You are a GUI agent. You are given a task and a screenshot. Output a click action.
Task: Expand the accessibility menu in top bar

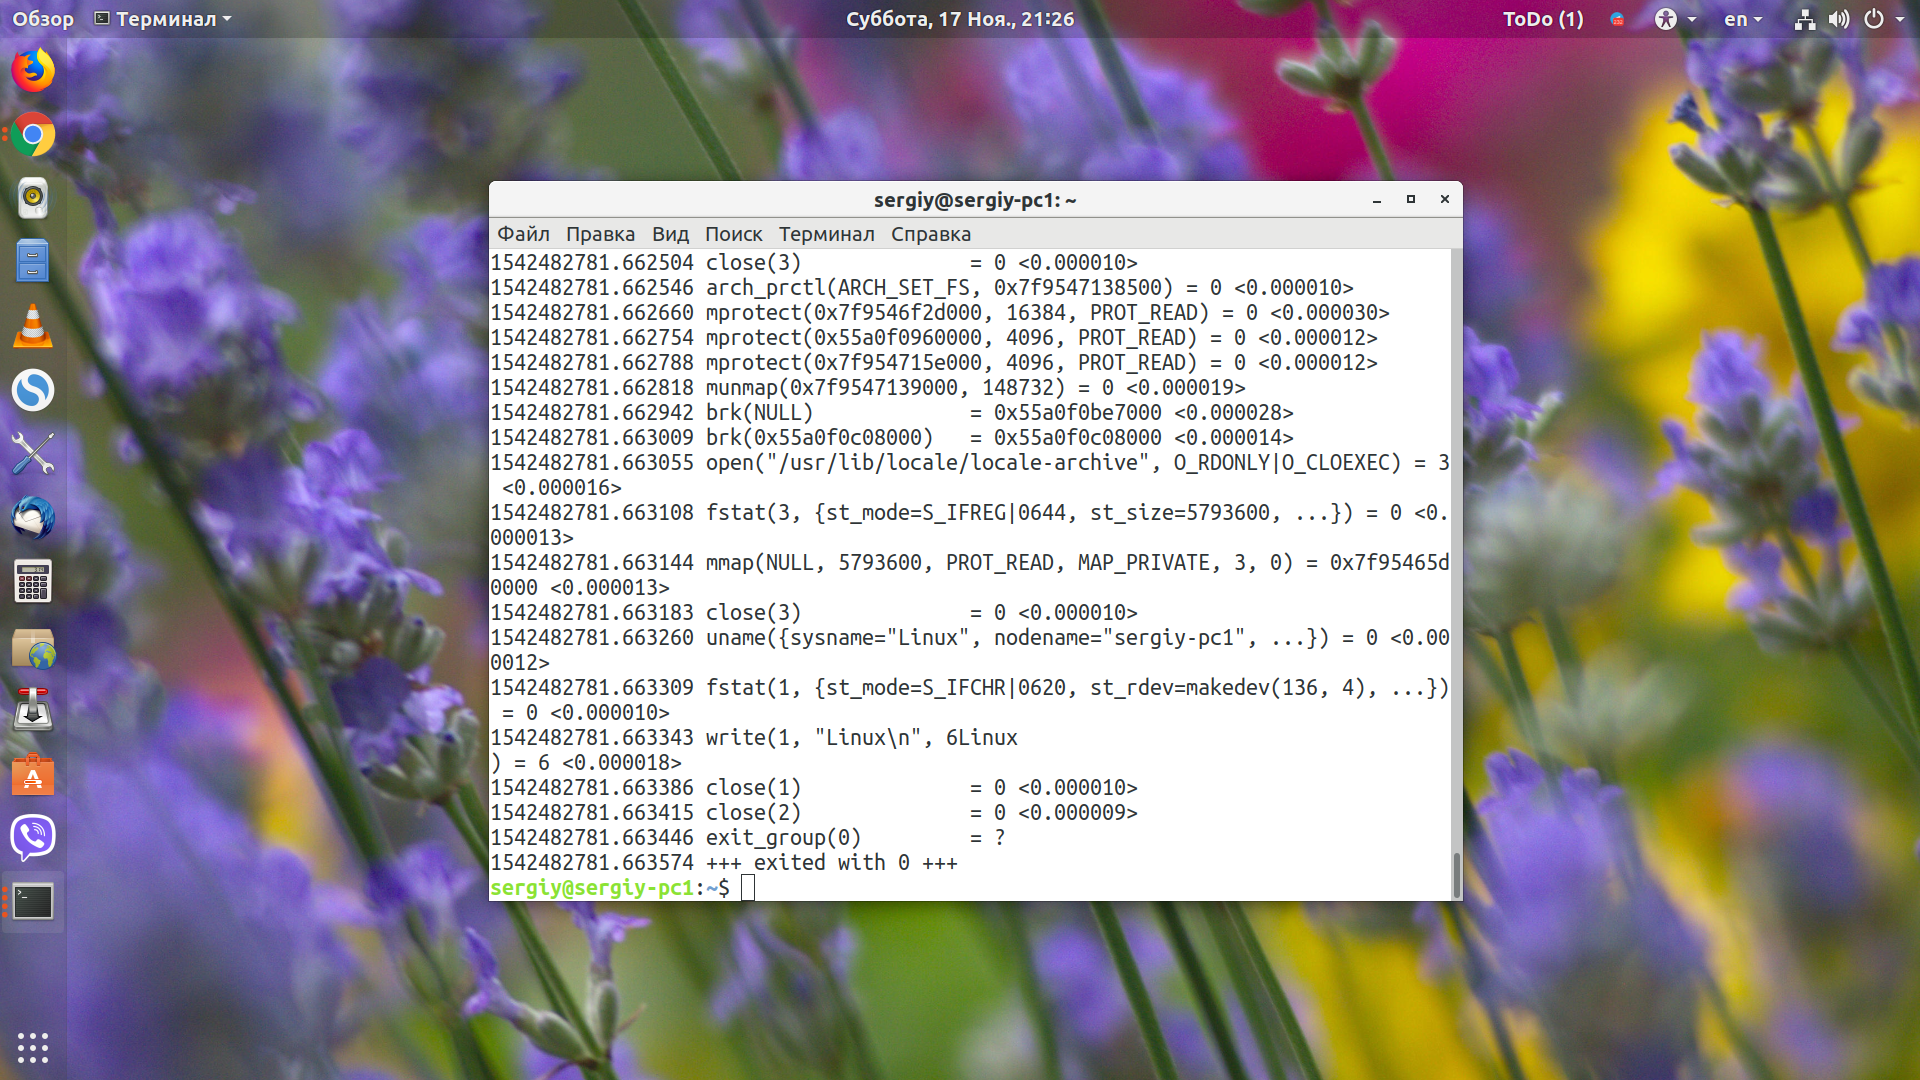click(1675, 19)
